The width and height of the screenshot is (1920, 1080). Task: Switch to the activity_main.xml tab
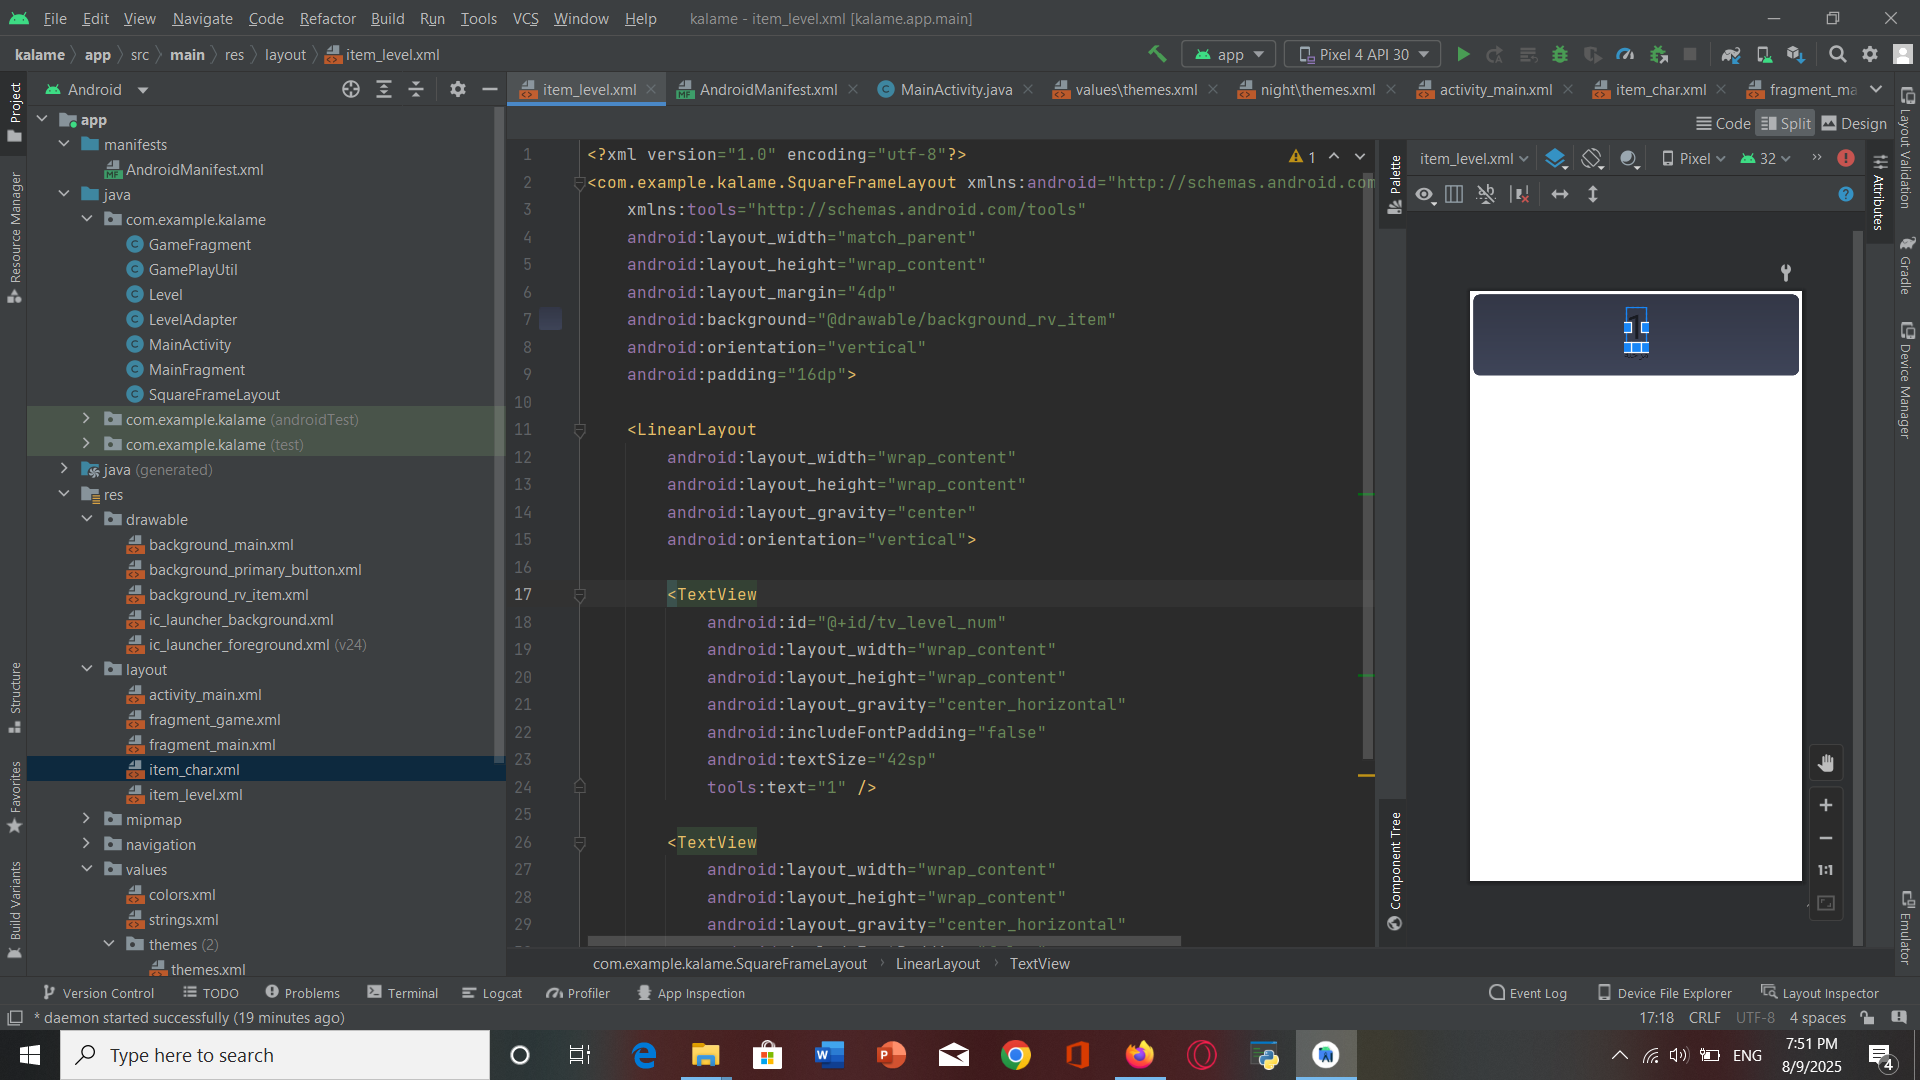(x=1495, y=89)
